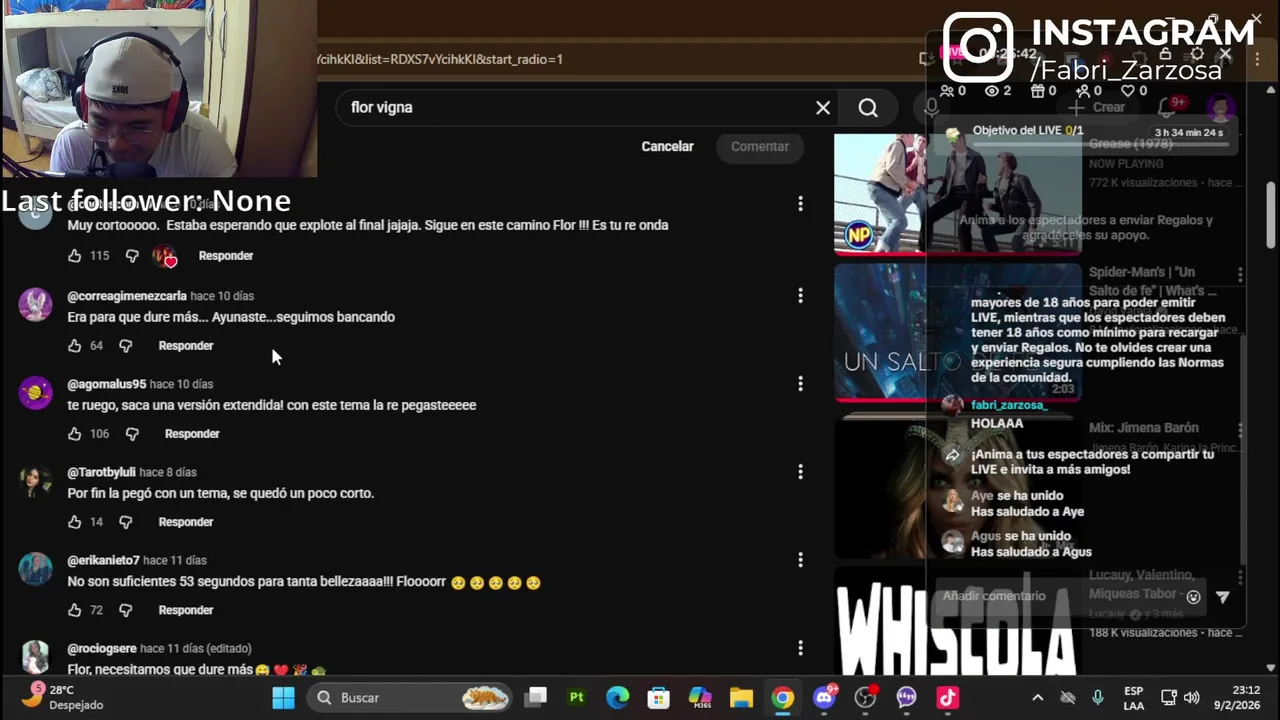Clear the 'flor vigna' search text
Screen dimensions: 1280x720
823,107
